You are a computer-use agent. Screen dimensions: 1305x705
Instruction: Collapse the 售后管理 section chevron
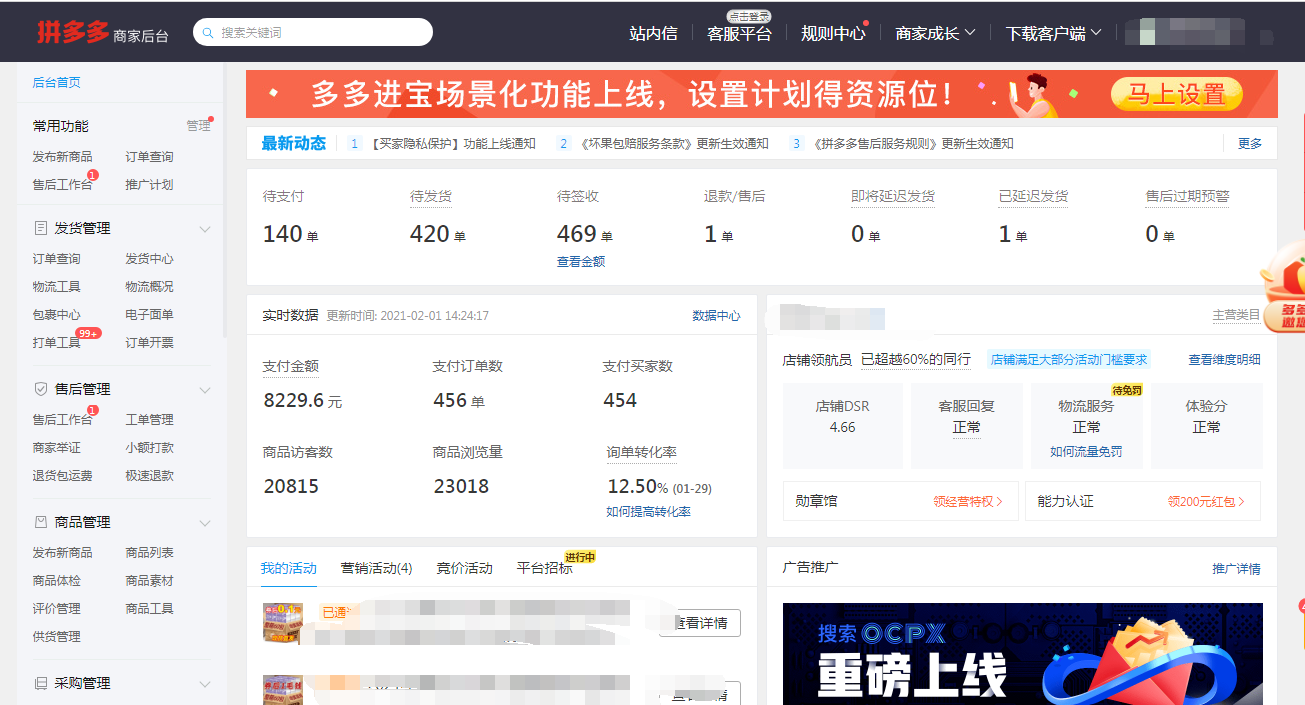point(205,390)
